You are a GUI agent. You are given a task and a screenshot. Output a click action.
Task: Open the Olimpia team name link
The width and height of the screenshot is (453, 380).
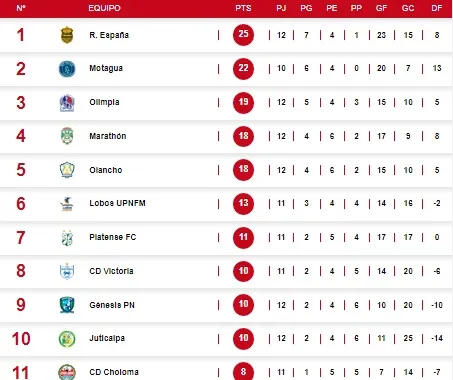(104, 102)
